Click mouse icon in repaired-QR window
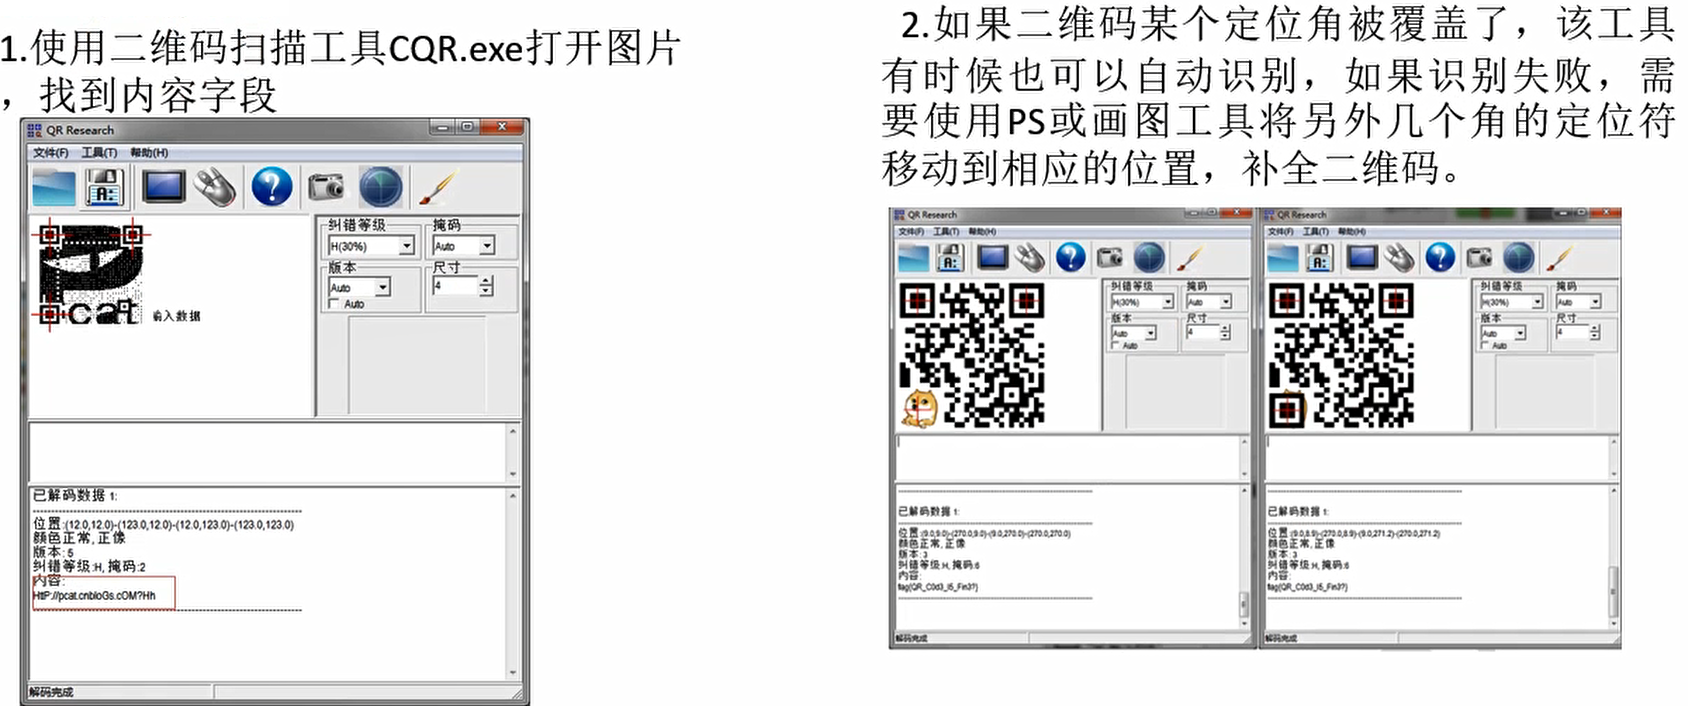Image resolution: width=1688 pixels, height=706 pixels. point(1399,258)
